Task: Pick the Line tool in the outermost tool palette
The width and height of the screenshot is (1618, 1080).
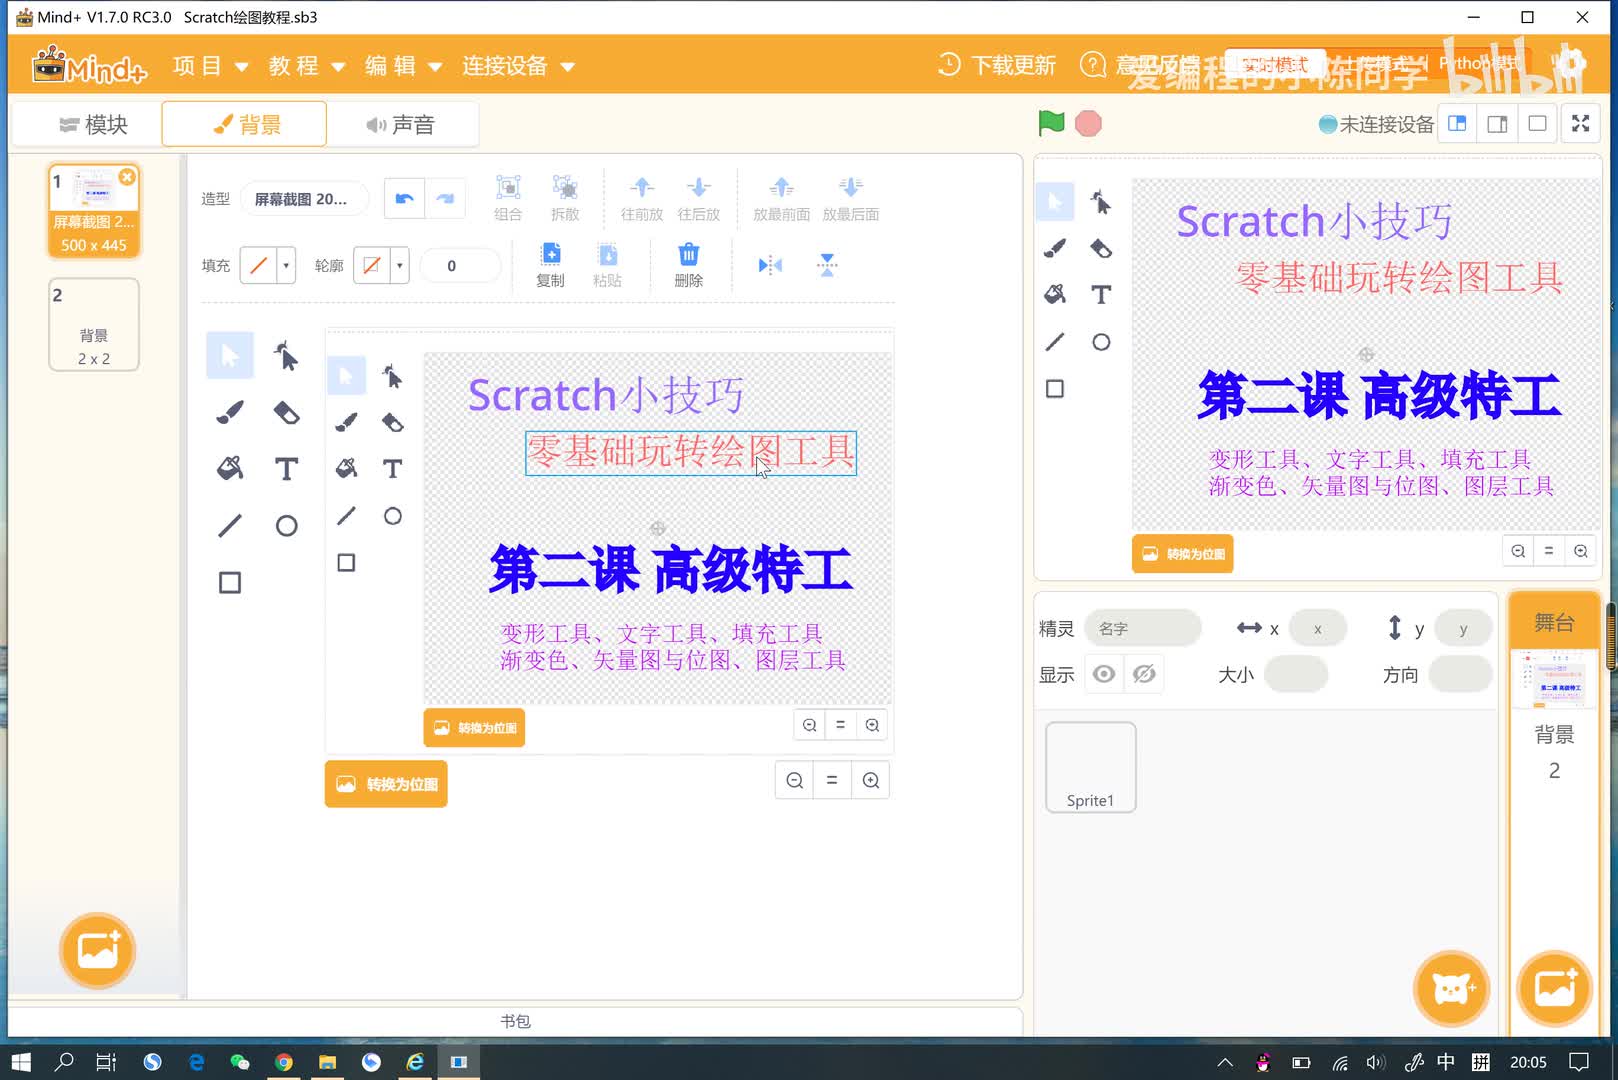Action: pyautogui.click(x=230, y=525)
